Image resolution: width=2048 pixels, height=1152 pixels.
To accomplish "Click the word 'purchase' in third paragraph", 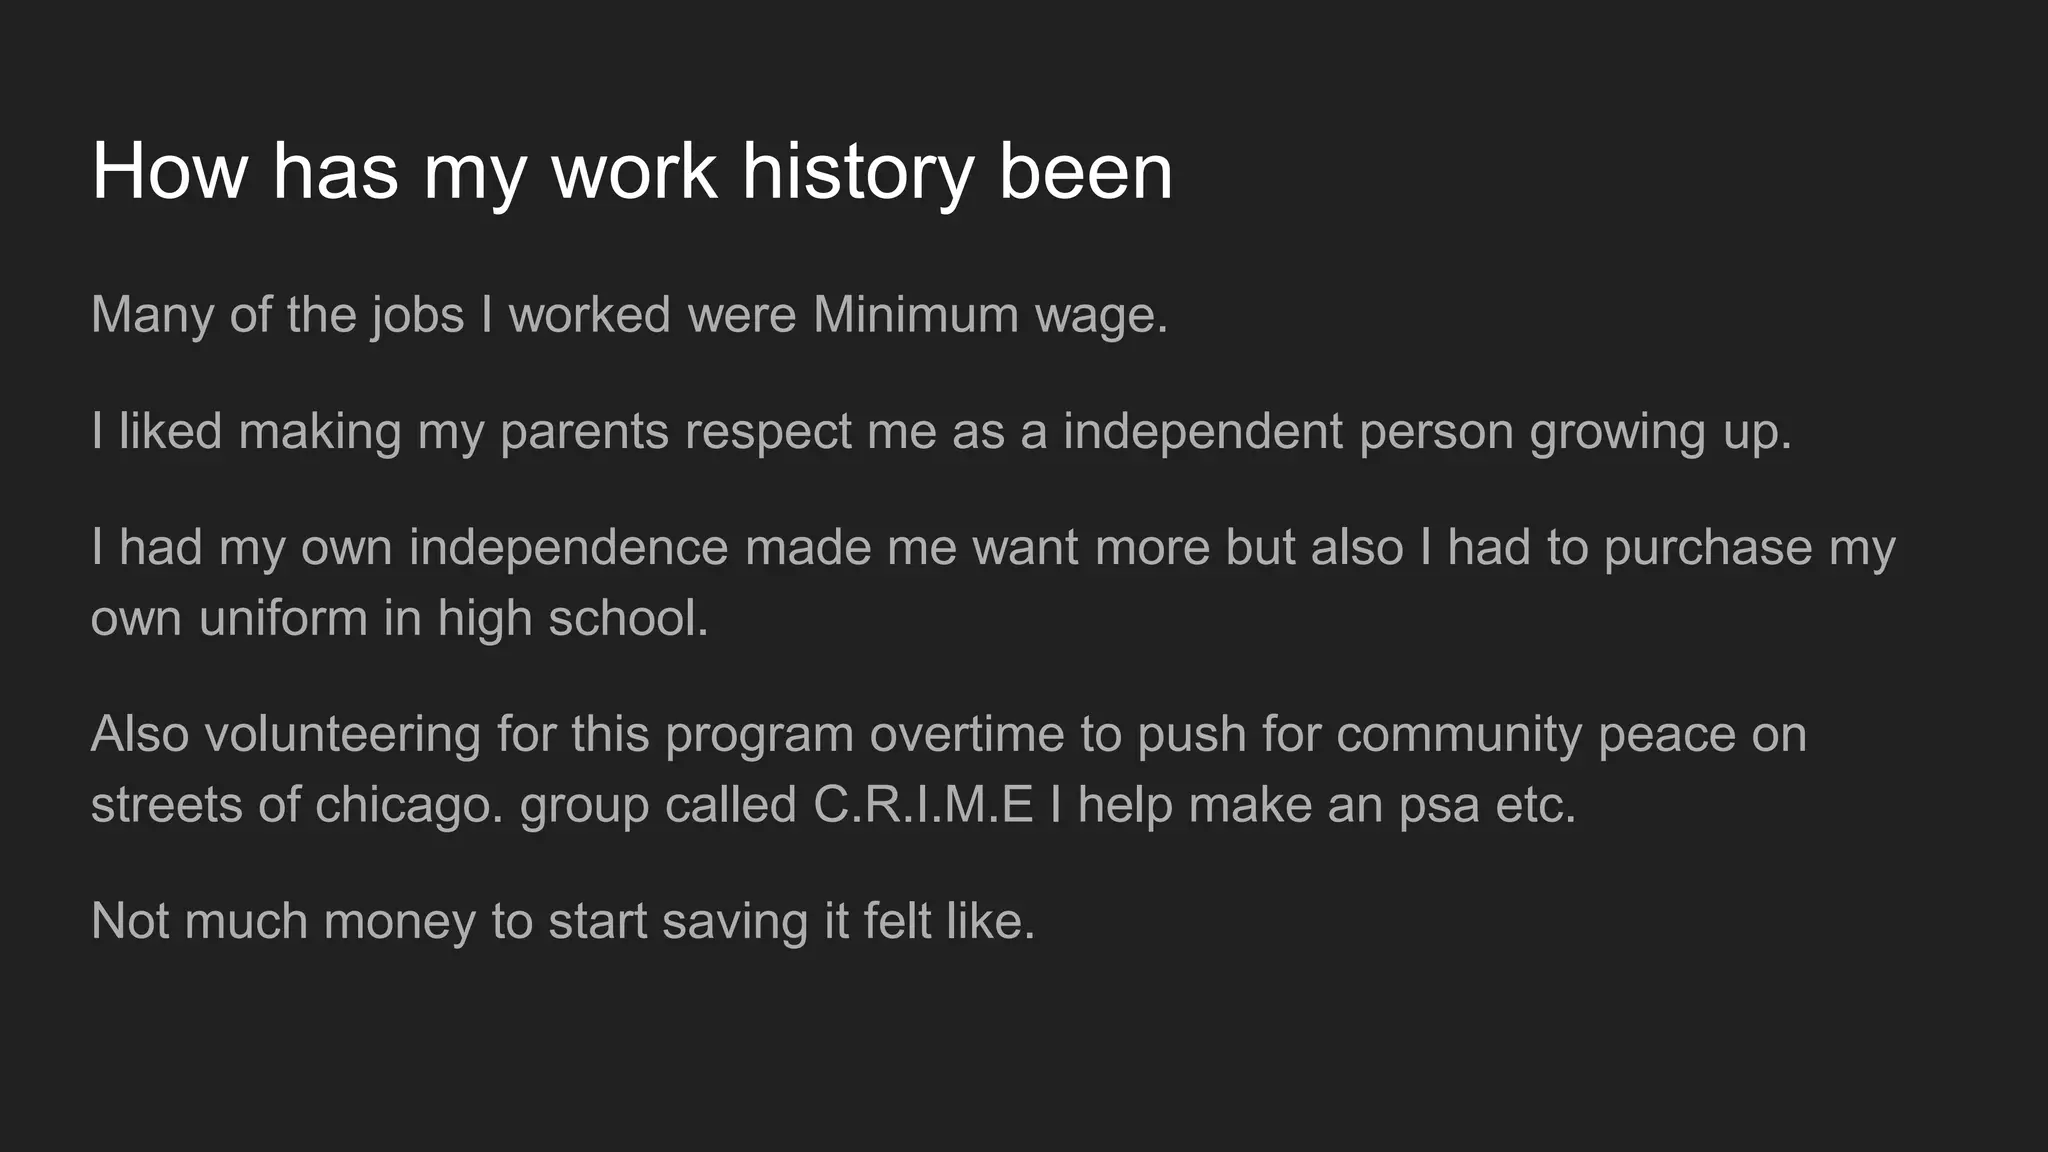I will pos(1708,550).
